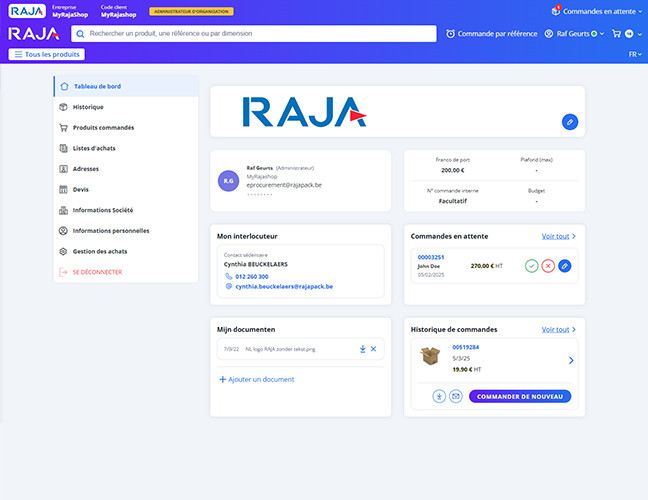The height and width of the screenshot is (500, 648).
Task: Click the ADMINISTRATEUR D'ORGANISATION badge
Action: click(x=191, y=12)
